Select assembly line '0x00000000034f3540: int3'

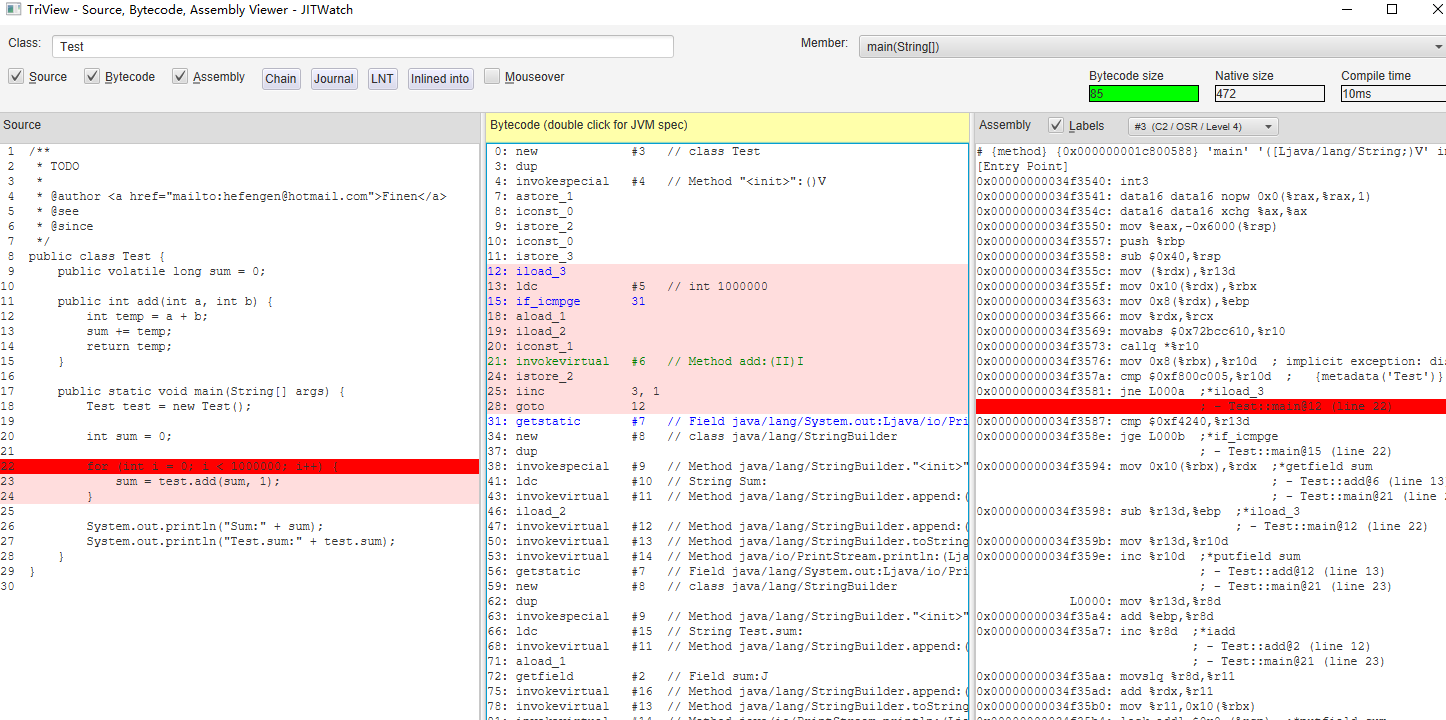1210,181
